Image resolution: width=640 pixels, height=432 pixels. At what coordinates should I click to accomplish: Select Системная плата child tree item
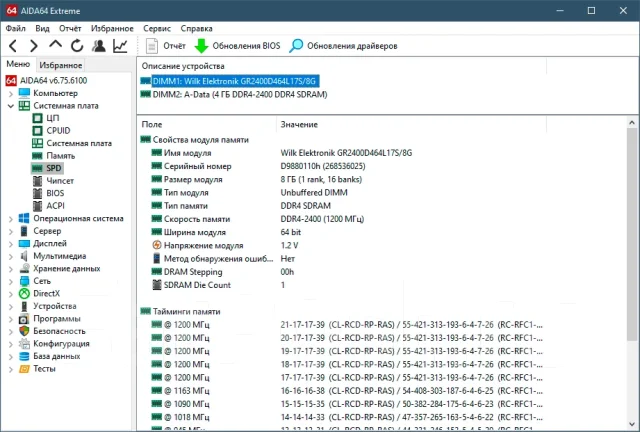(x=79, y=143)
